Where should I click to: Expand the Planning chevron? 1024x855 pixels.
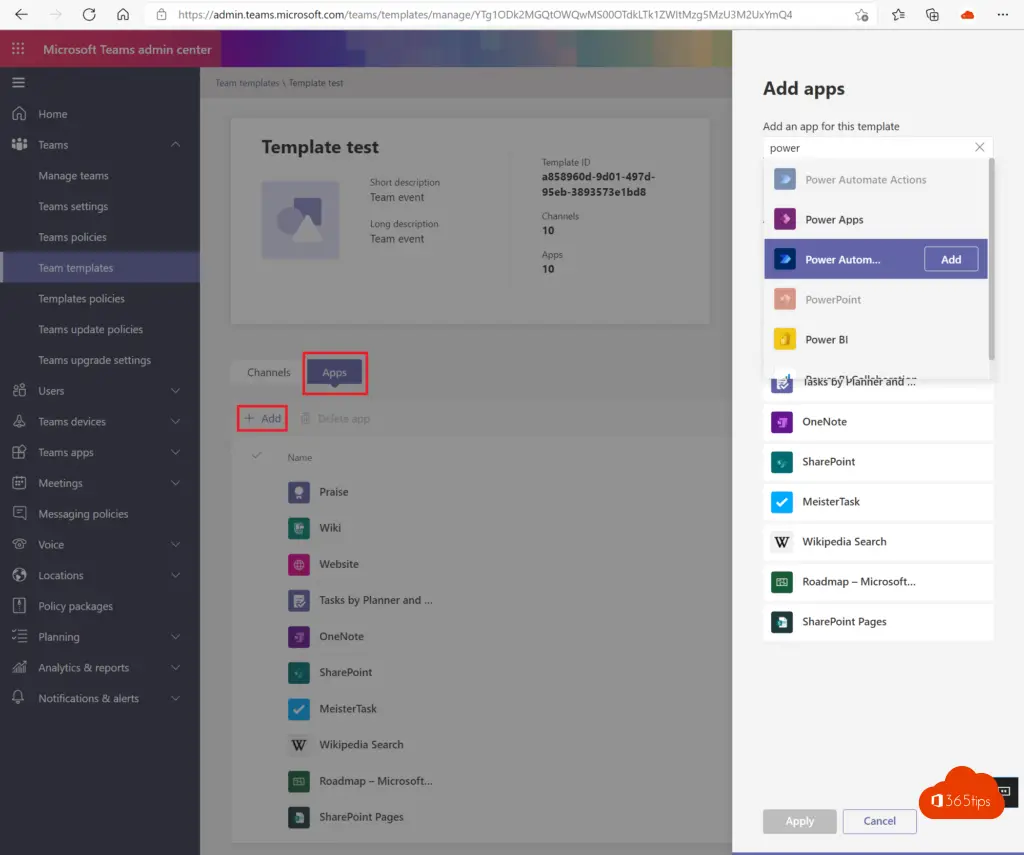tap(175, 636)
